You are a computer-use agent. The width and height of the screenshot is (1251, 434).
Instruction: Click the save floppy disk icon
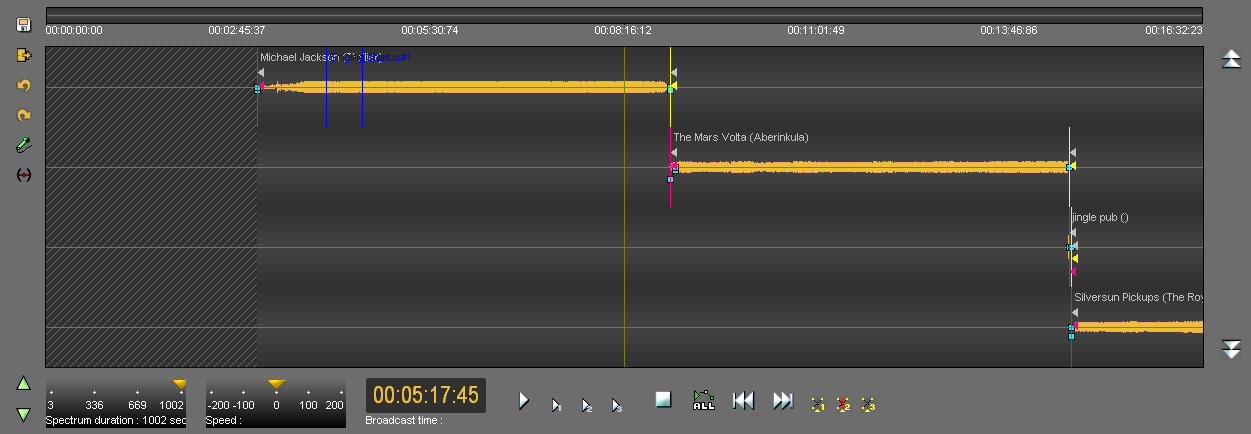(24, 24)
